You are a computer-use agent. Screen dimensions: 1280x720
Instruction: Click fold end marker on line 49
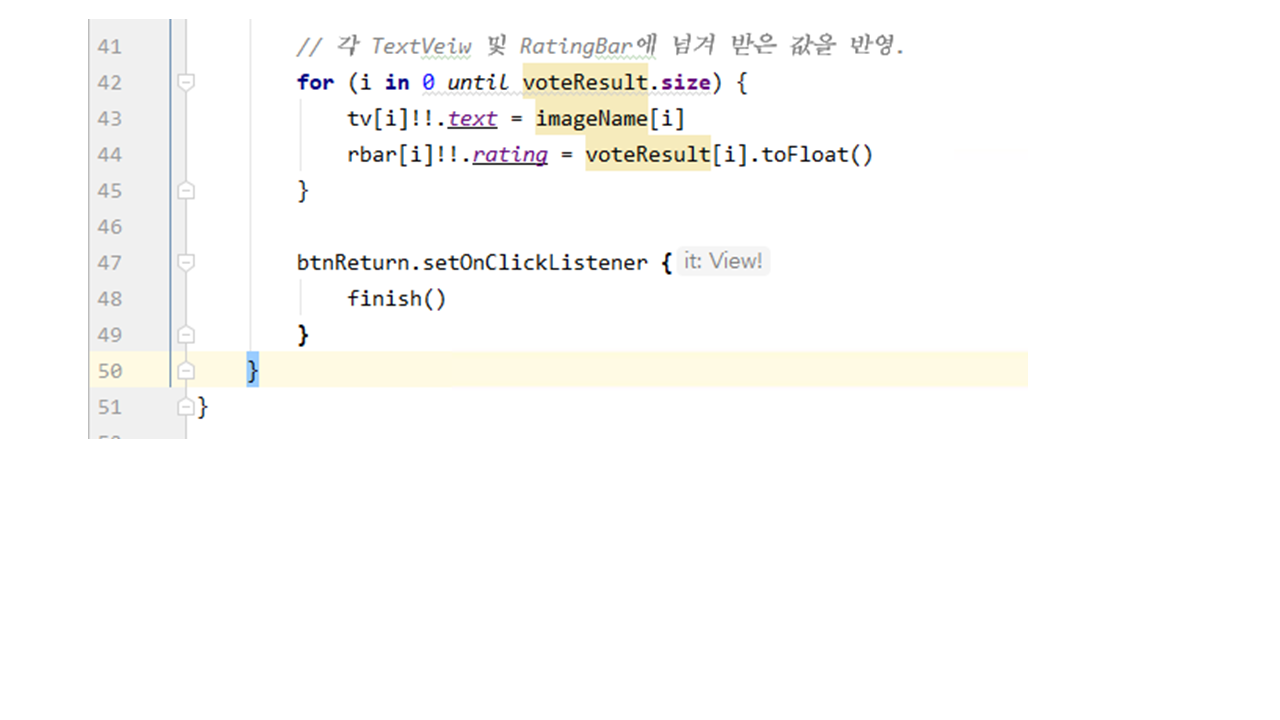point(186,334)
